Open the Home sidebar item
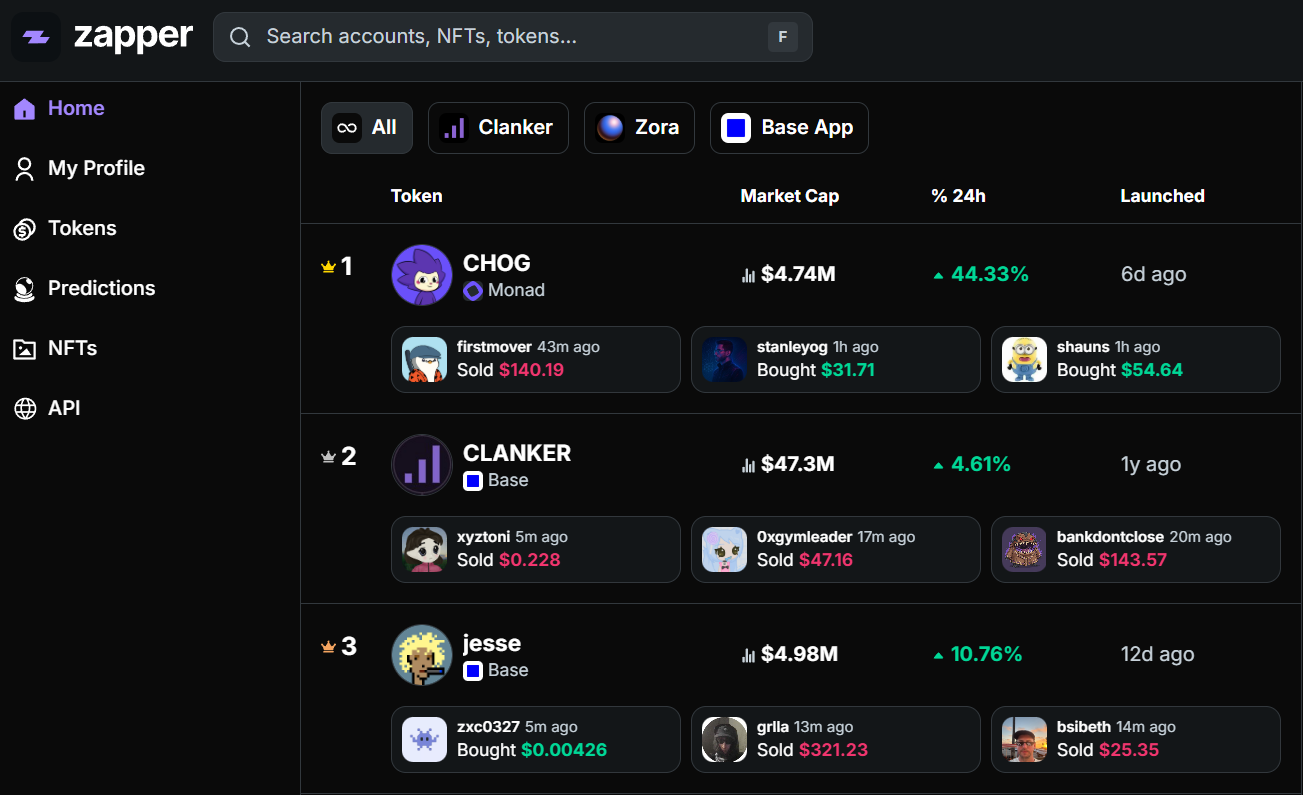1303x795 pixels. click(x=75, y=108)
